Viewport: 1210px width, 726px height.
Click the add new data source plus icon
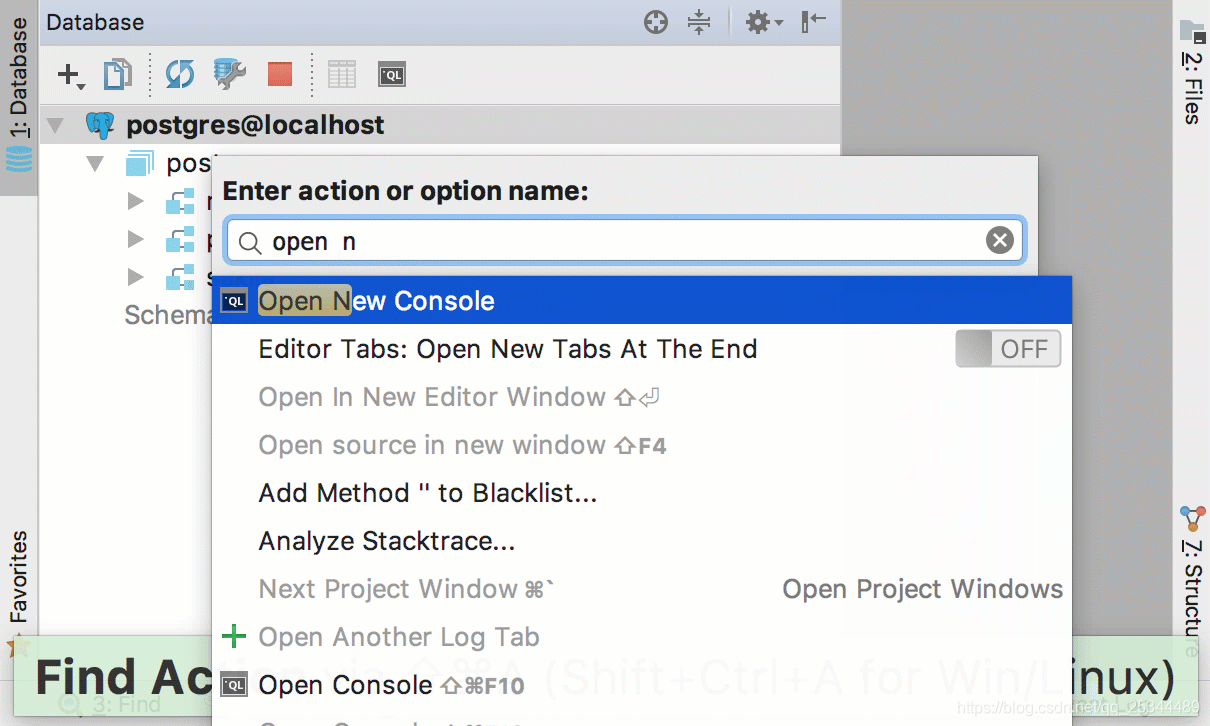[x=69, y=74]
